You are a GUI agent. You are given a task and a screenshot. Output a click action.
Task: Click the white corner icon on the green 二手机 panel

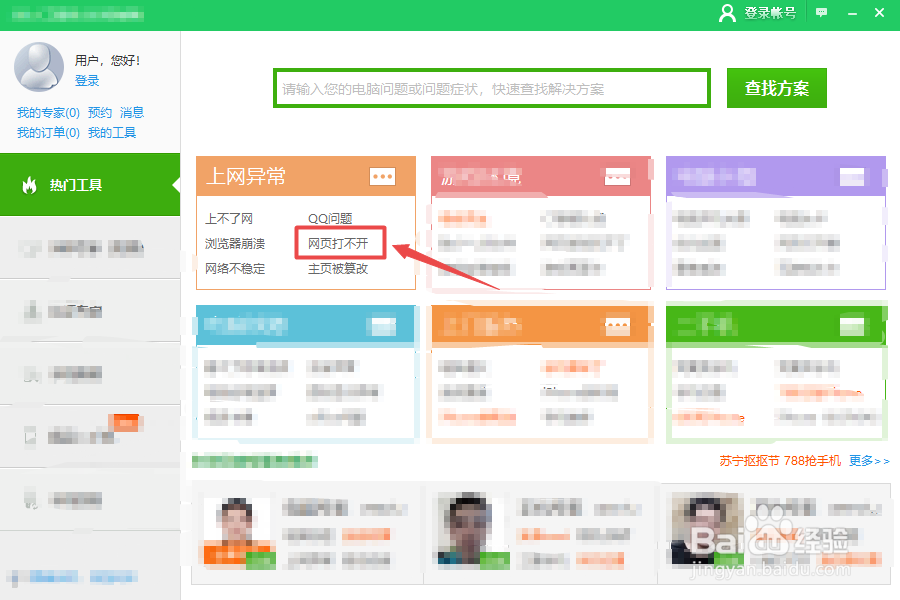pos(851,325)
